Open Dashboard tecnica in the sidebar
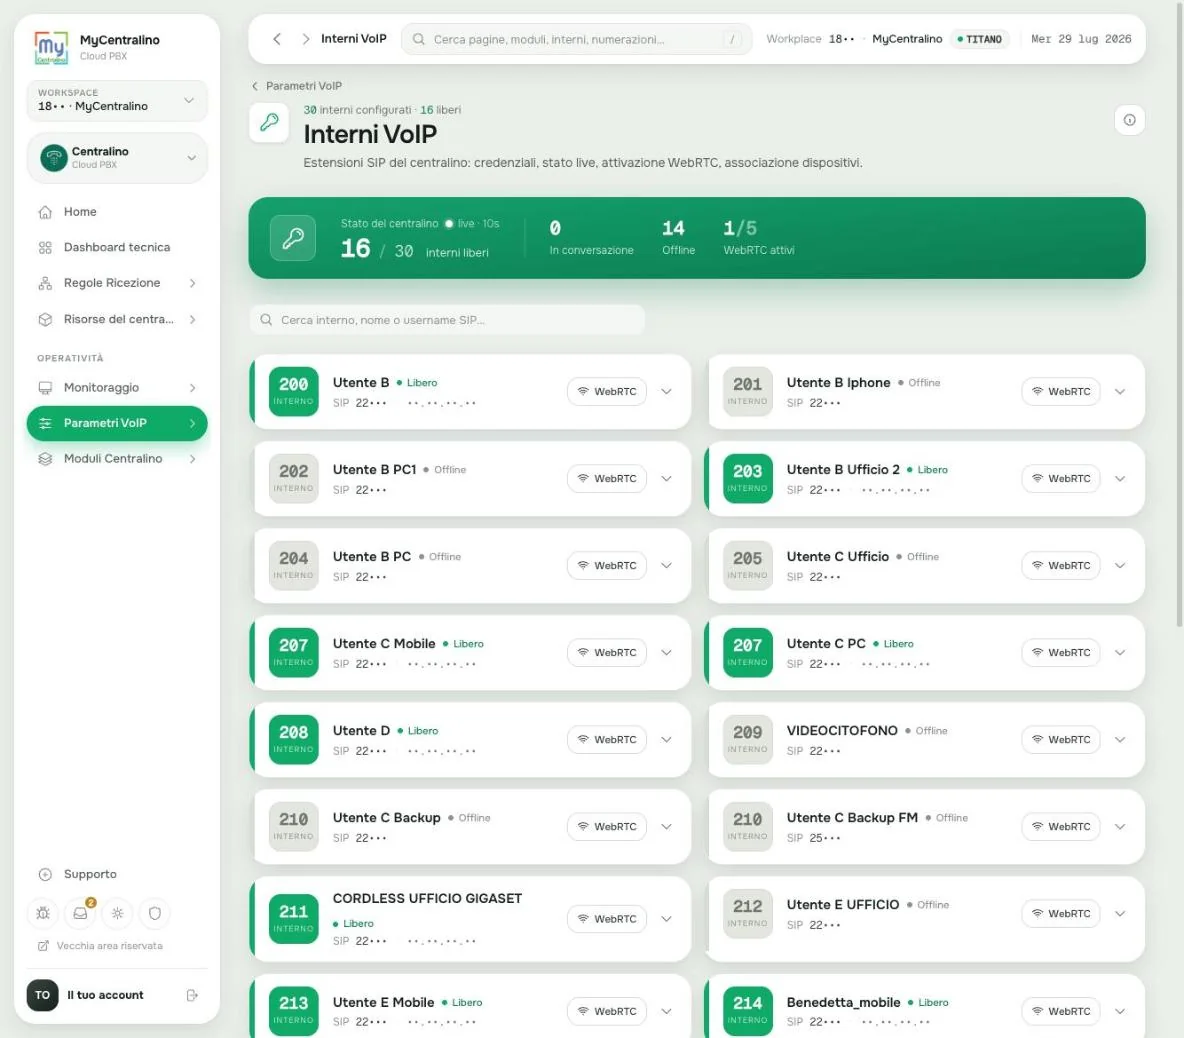Screen dimensions: 1184x1038 click(x=117, y=247)
